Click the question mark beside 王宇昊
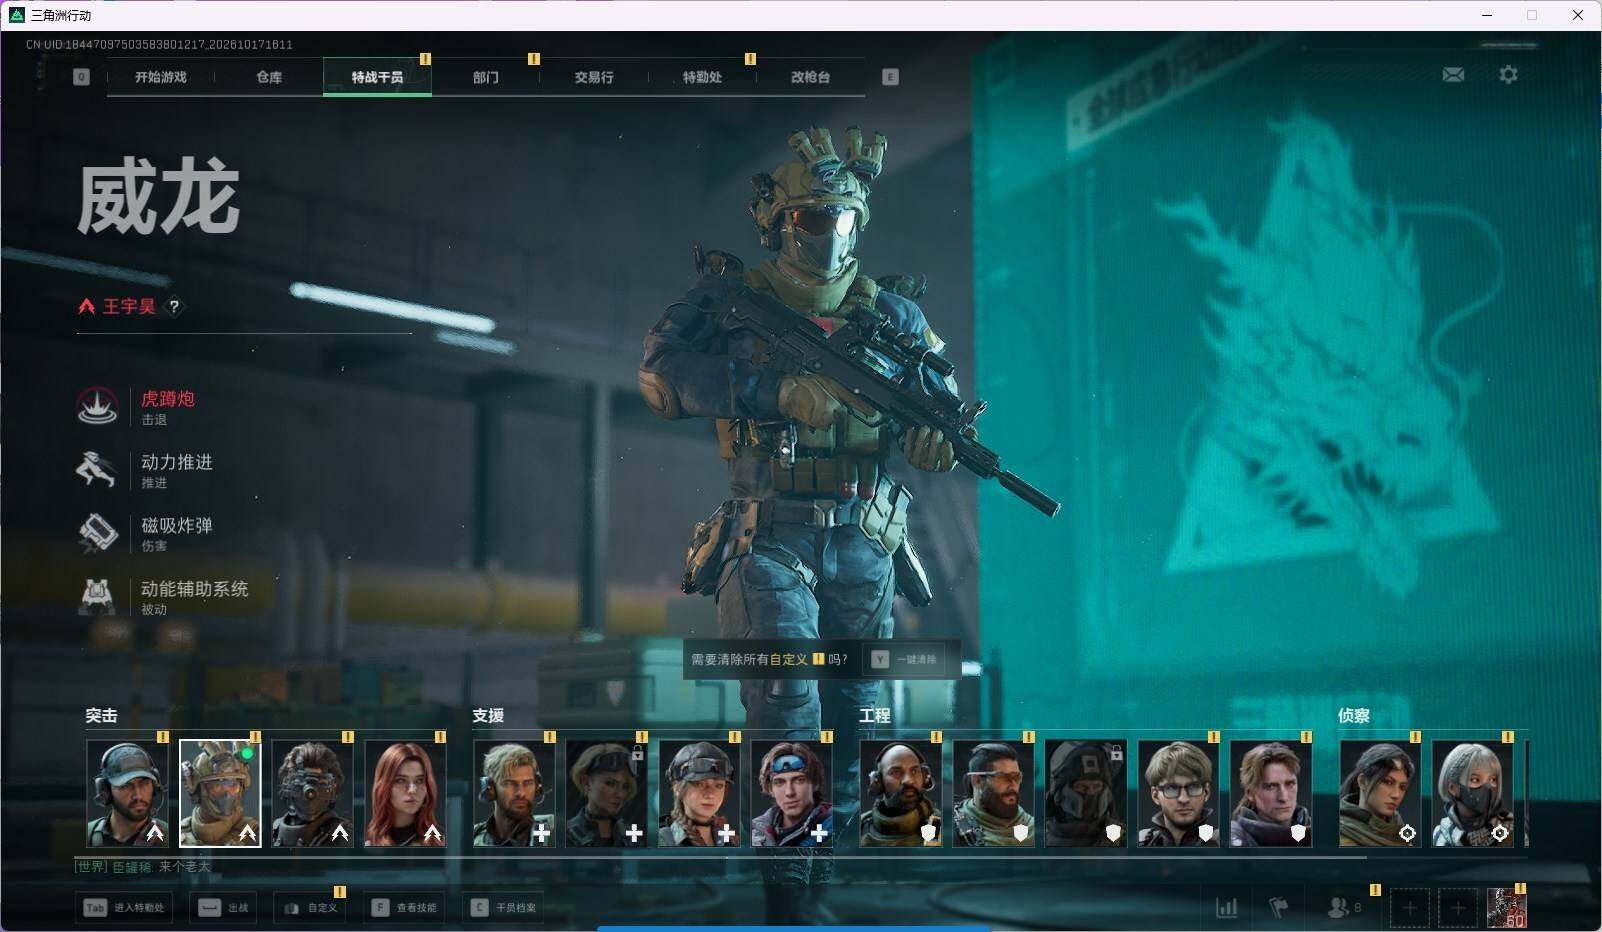This screenshot has height=932, width=1602. coord(174,307)
